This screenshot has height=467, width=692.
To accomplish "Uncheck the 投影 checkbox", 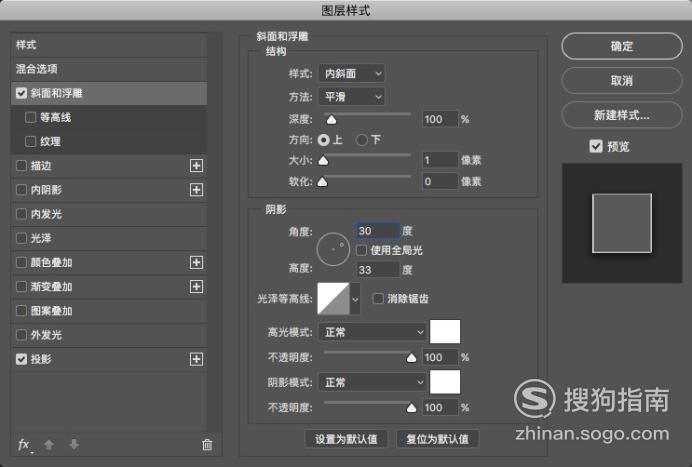I will pyautogui.click(x=21, y=359).
